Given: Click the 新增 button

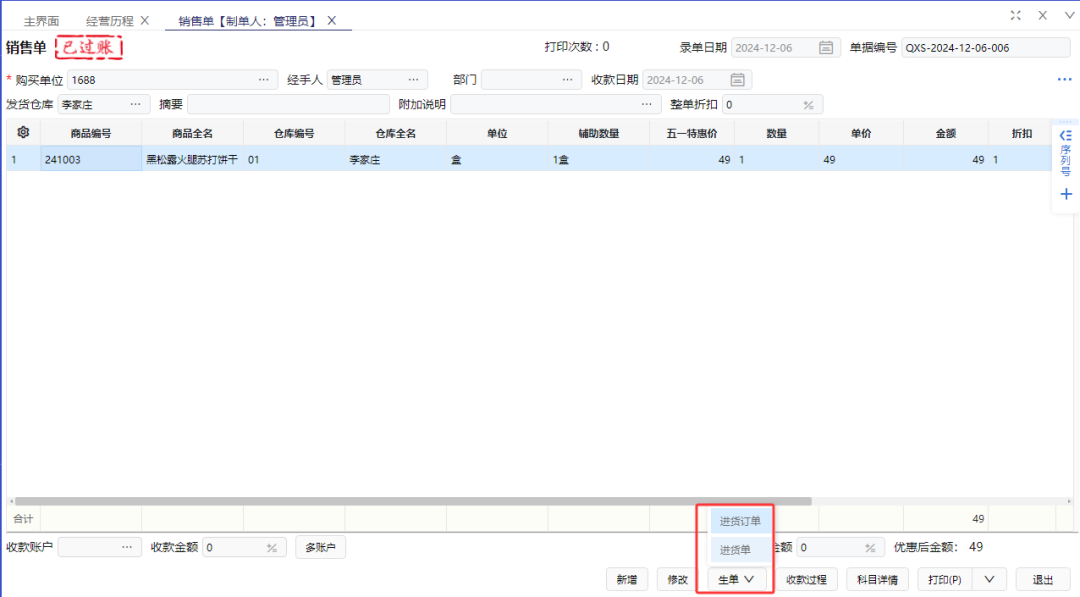Looking at the screenshot, I should [x=627, y=579].
